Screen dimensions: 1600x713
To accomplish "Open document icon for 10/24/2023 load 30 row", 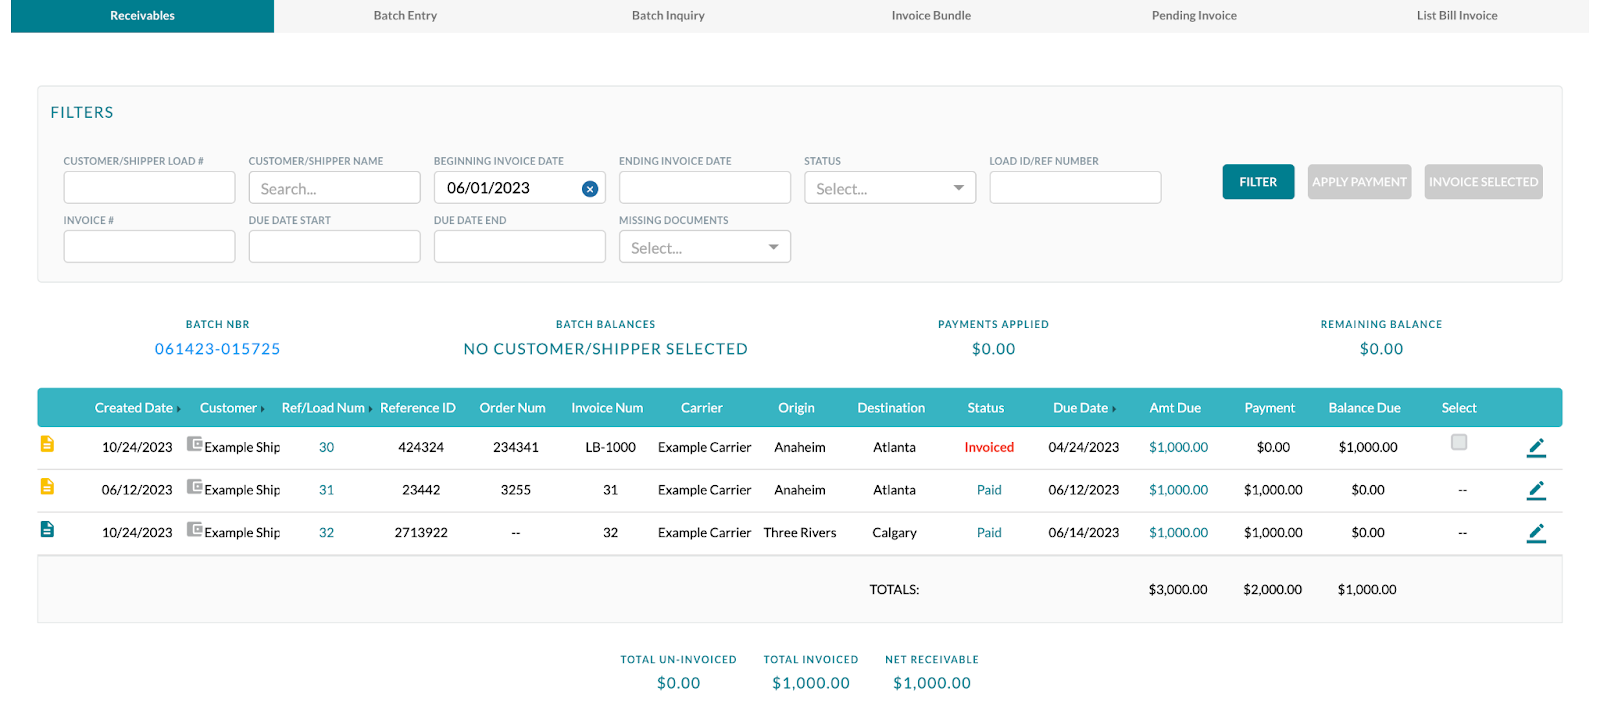I will click(x=47, y=444).
